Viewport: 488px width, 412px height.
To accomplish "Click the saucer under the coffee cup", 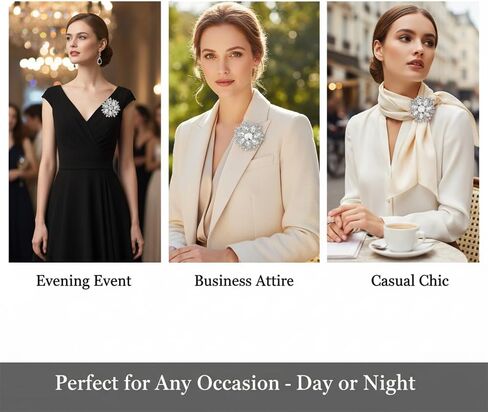I will tap(402, 248).
